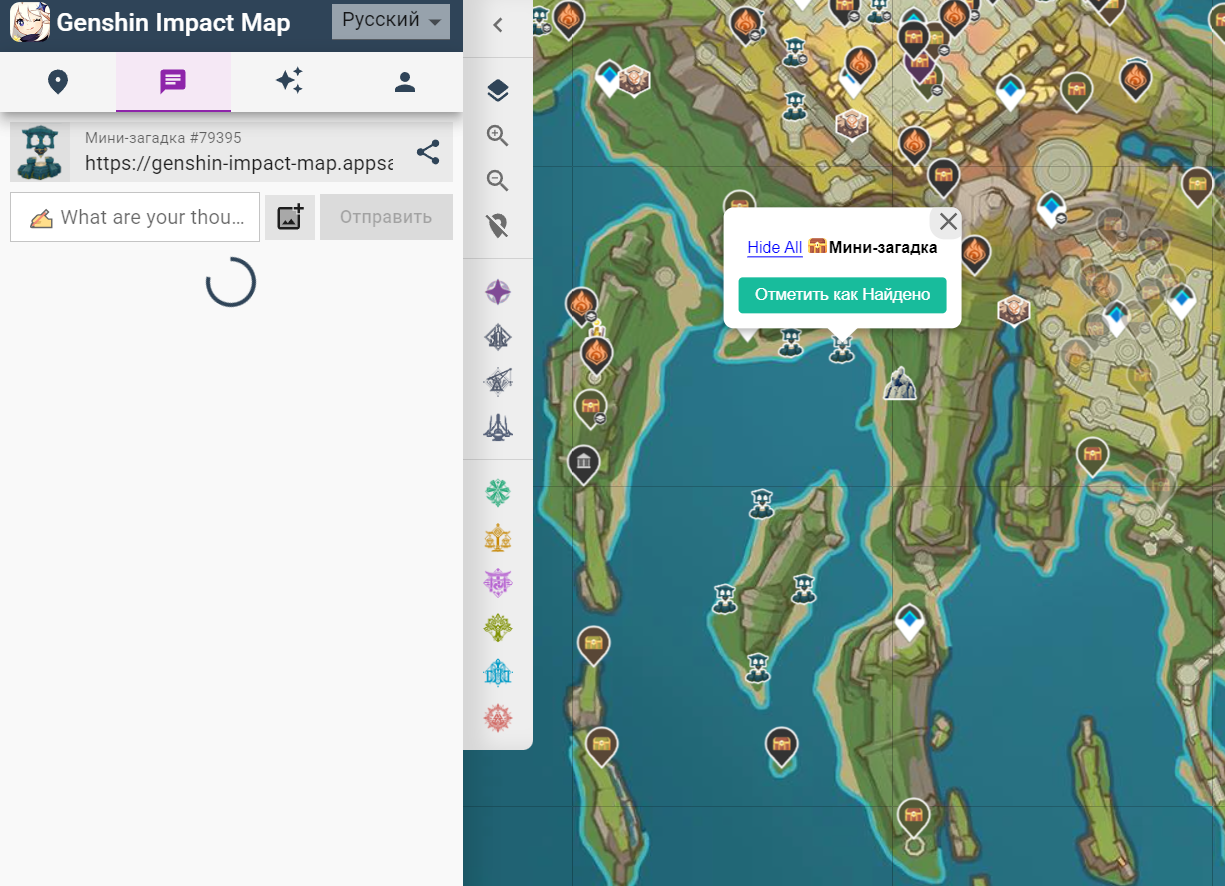1225x886 pixels.
Task: Select the purple four-point star icon
Action: [x=498, y=293]
